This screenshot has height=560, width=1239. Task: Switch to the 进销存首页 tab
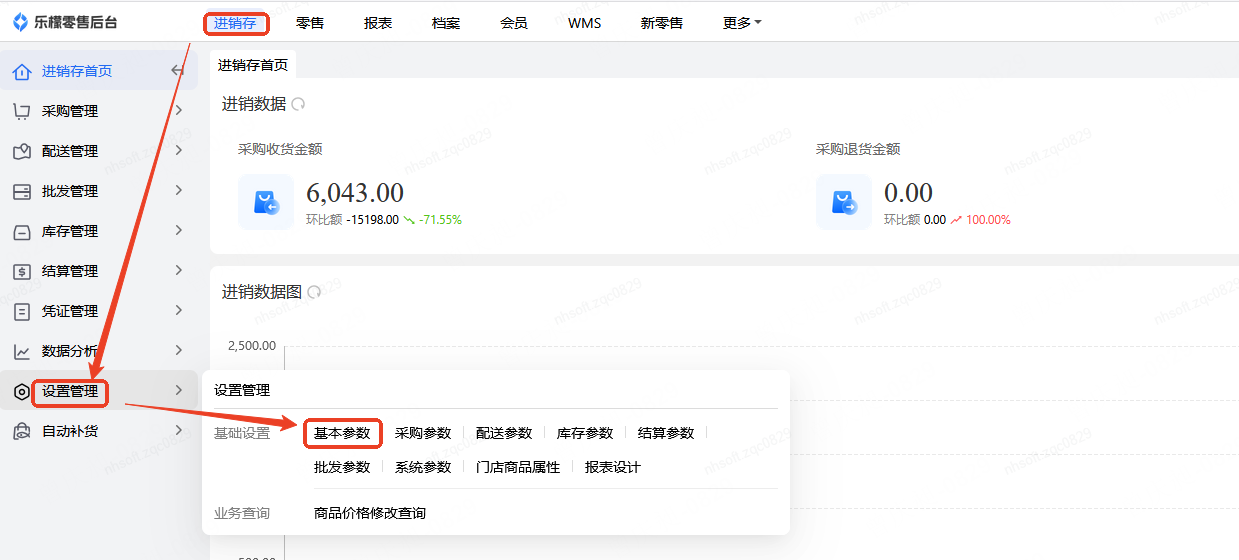point(253,65)
